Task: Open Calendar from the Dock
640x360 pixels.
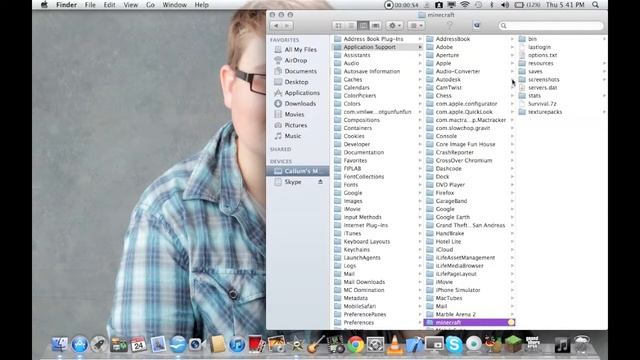Action: pos(138,344)
